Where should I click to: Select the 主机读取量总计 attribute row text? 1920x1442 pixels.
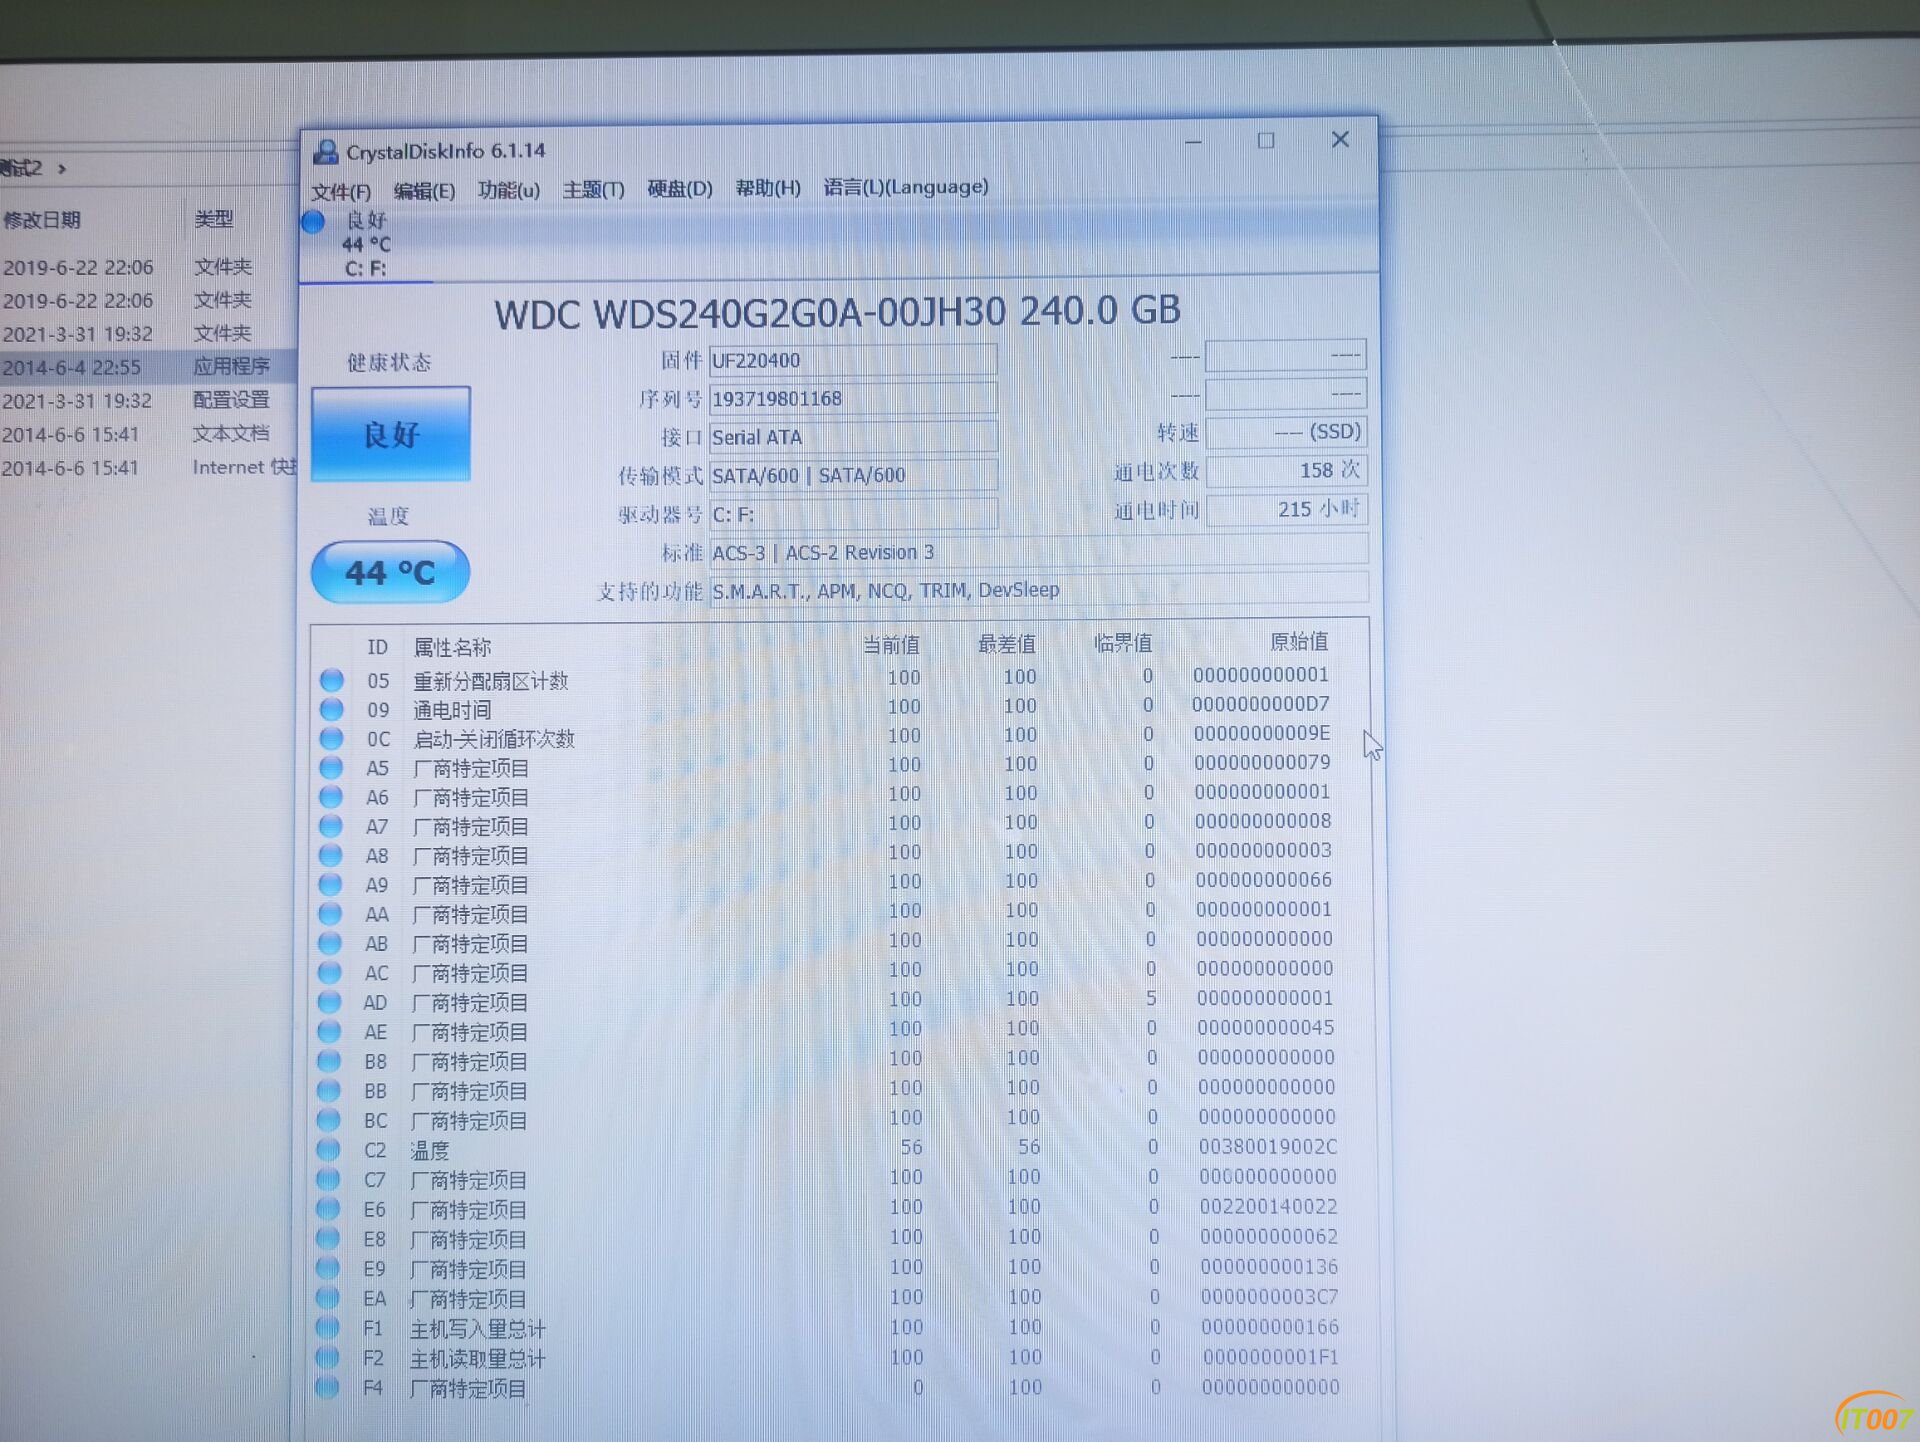[478, 1359]
